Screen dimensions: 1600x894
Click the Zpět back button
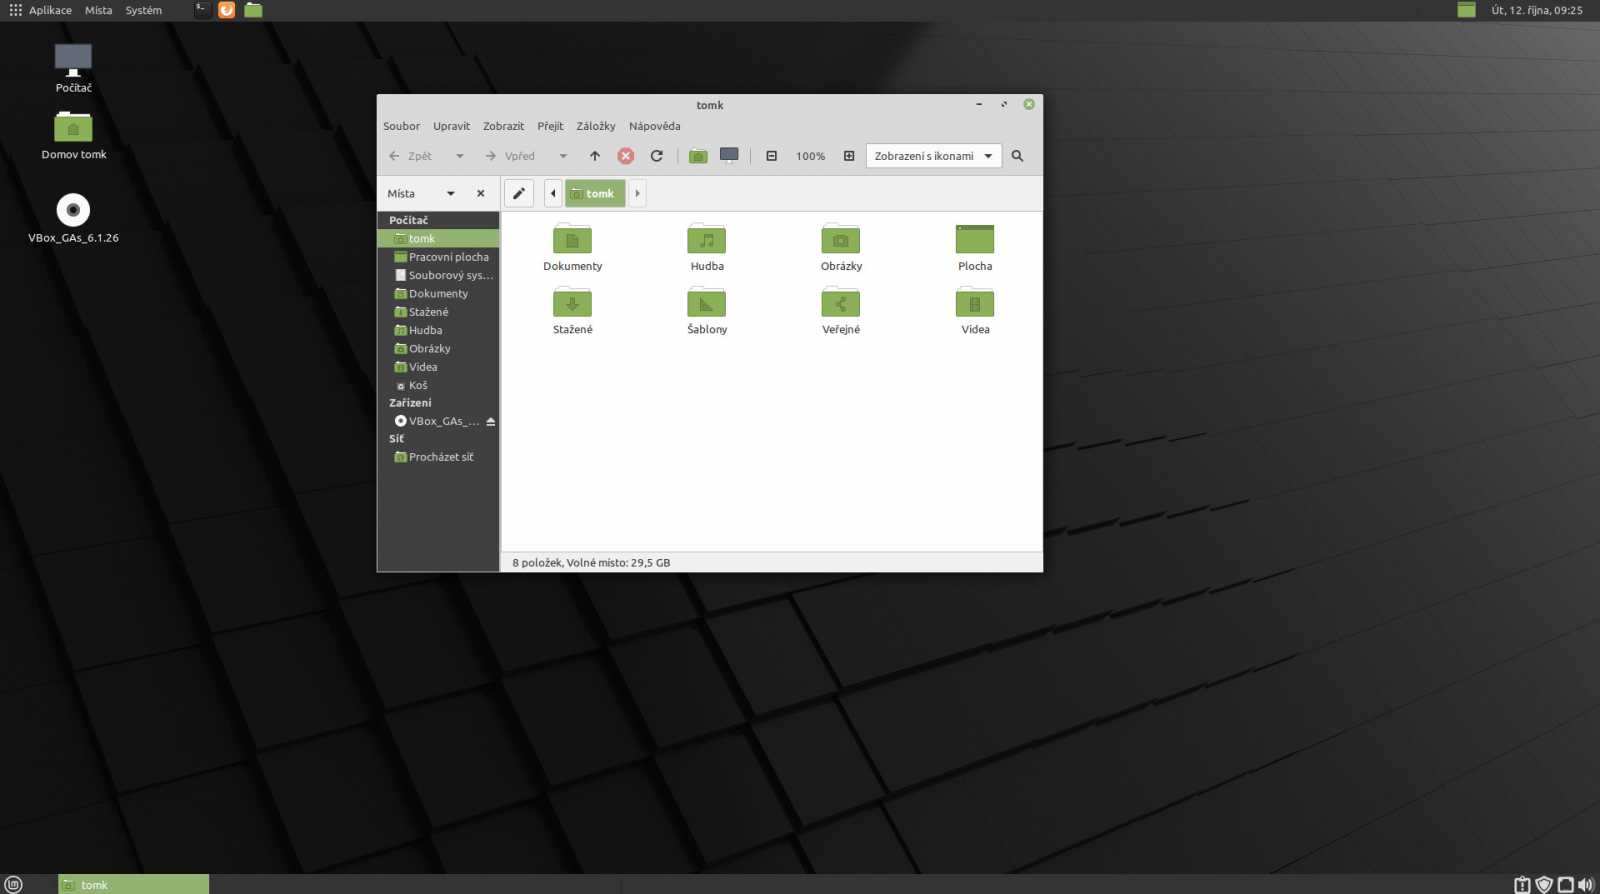pos(411,156)
